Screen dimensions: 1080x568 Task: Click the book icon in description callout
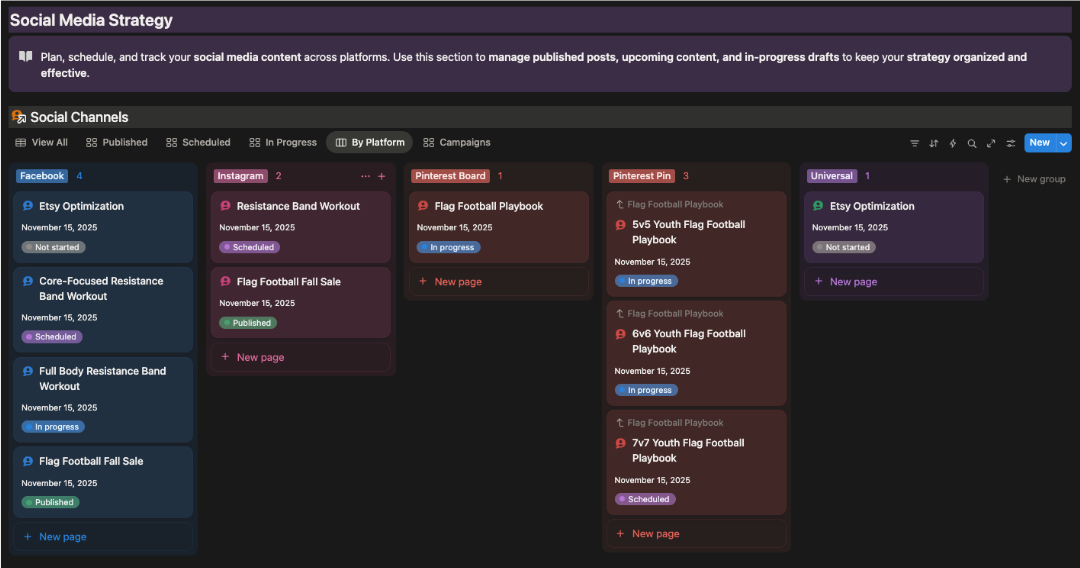pyautogui.click(x=26, y=57)
